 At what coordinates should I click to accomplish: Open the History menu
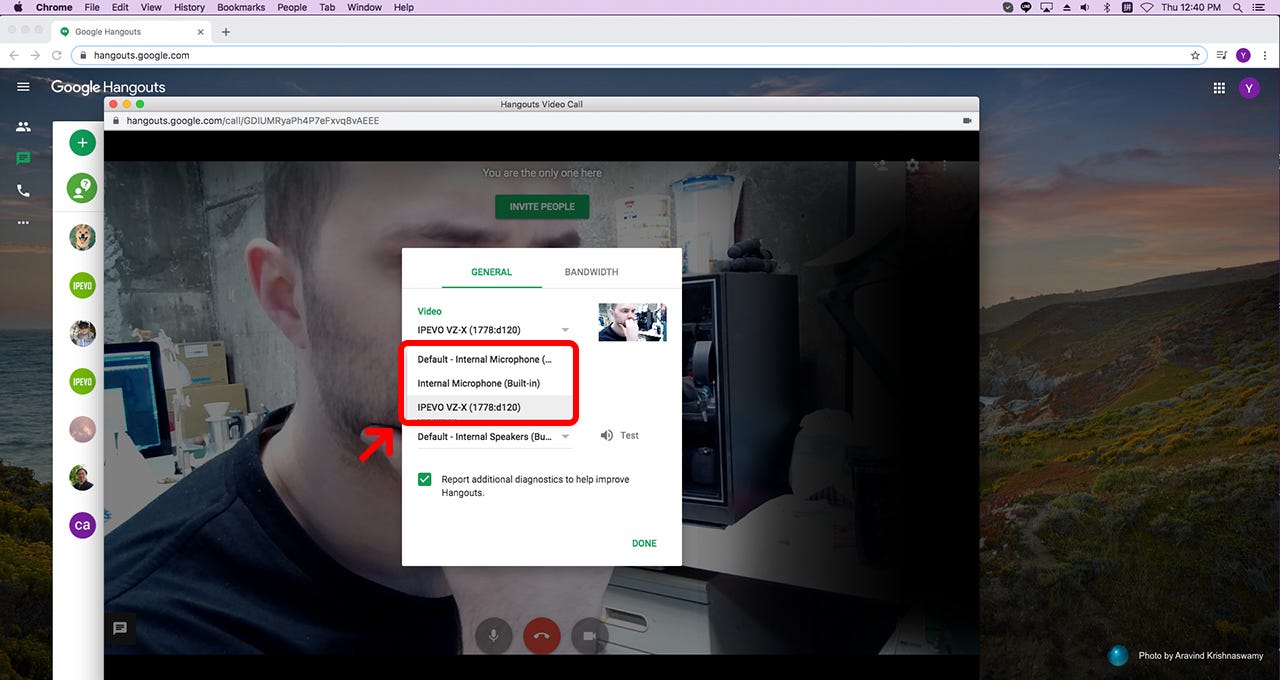tap(189, 7)
